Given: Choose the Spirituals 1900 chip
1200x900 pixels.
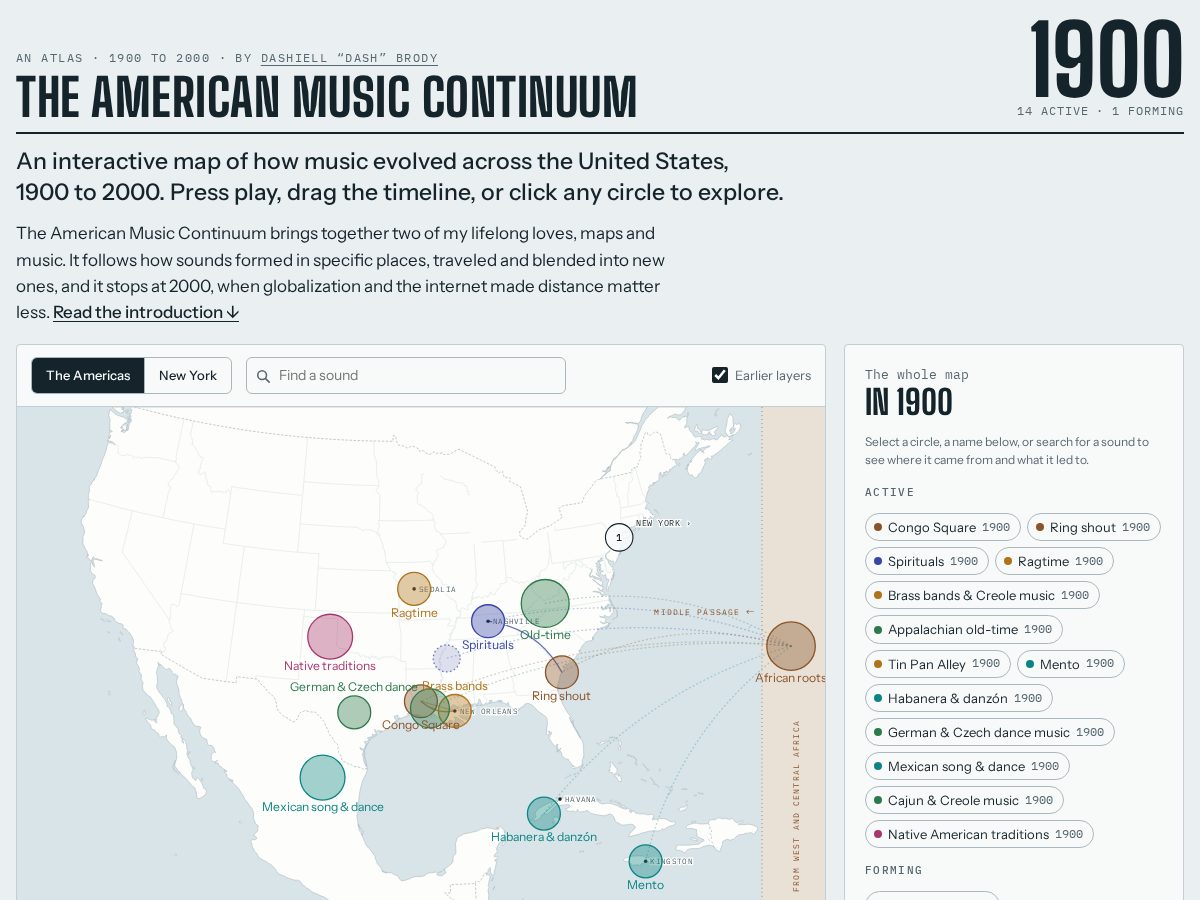Looking at the screenshot, I should click(926, 561).
